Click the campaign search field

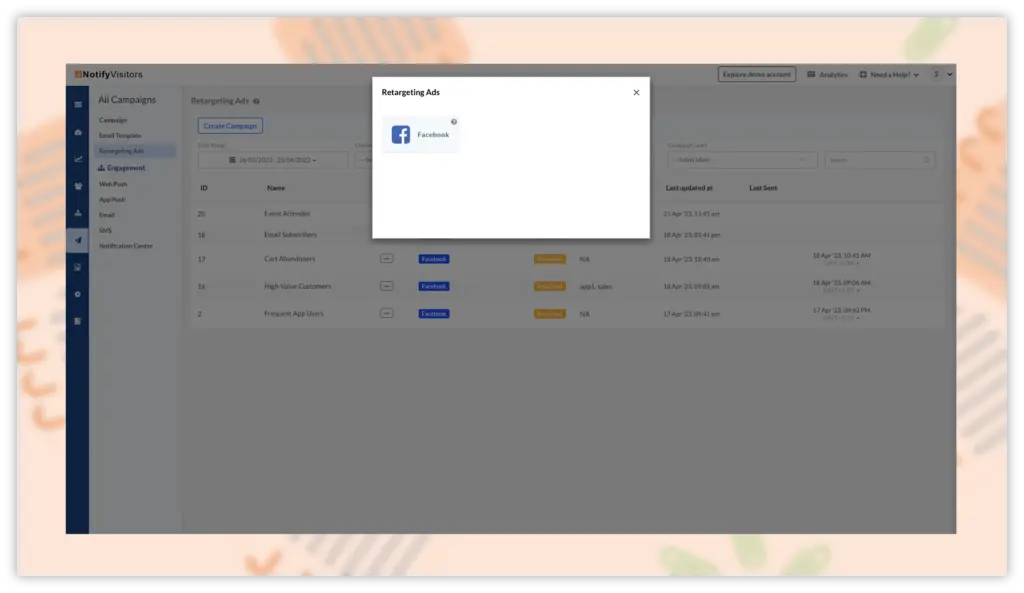[880, 160]
